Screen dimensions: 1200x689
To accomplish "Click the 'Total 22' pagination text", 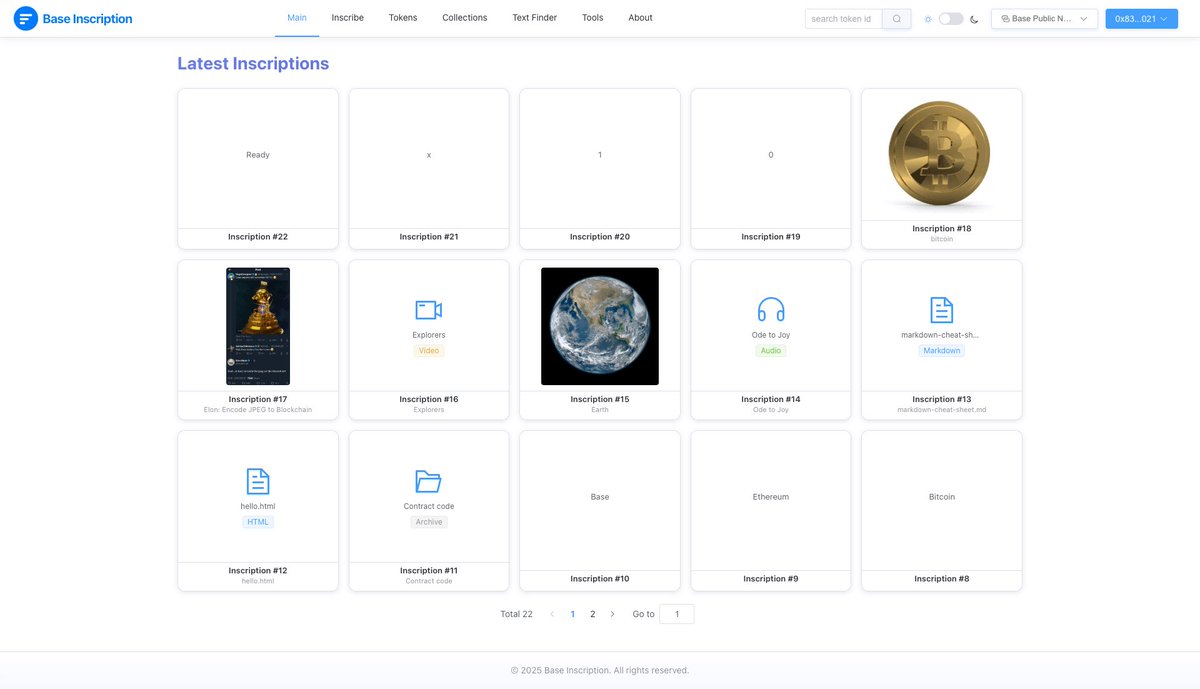I will (x=516, y=614).
